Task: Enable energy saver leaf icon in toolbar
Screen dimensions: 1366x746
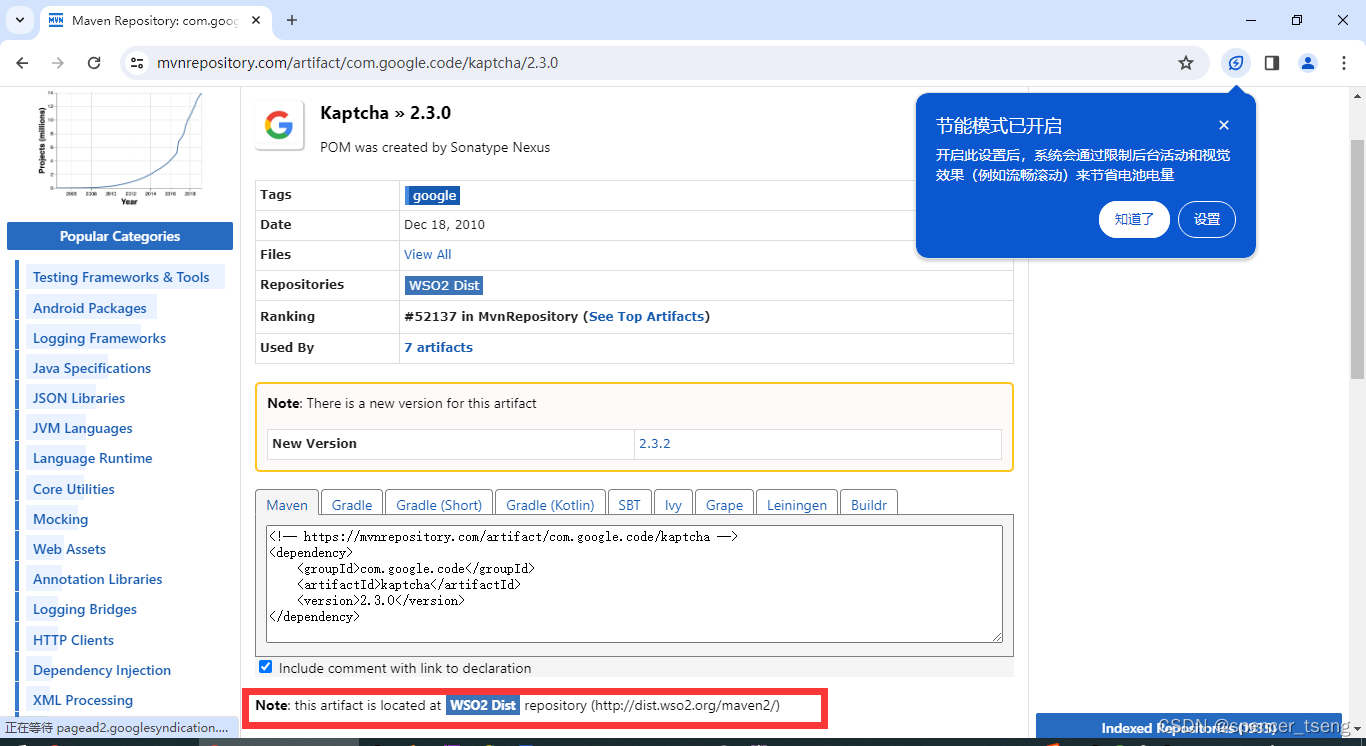Action: pos(1236,62)
